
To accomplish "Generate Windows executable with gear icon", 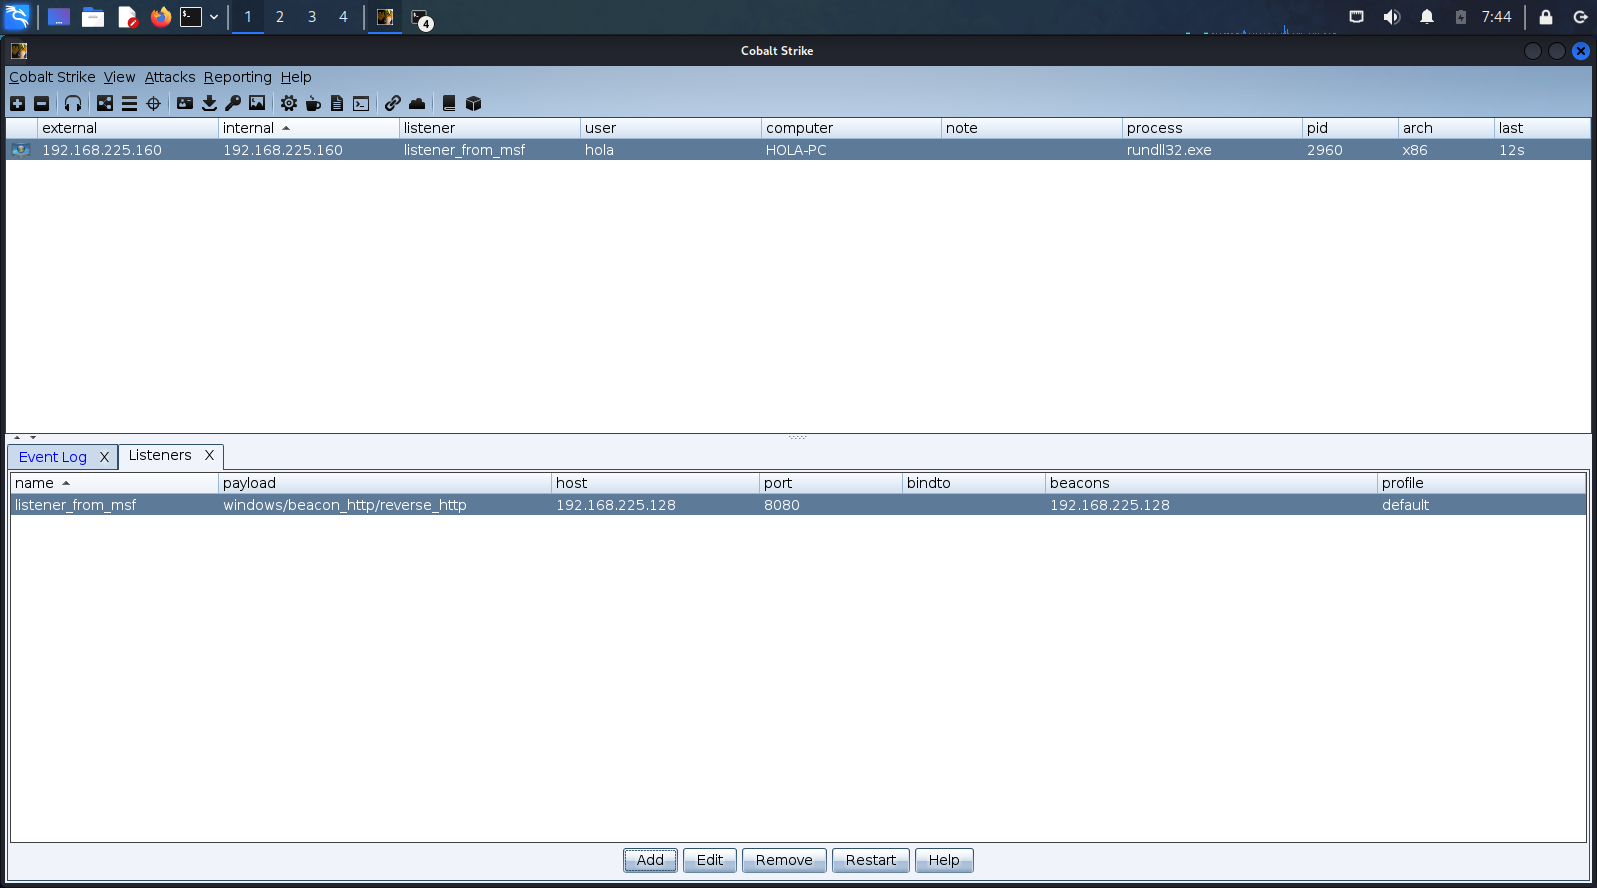I will pos(289,103).
